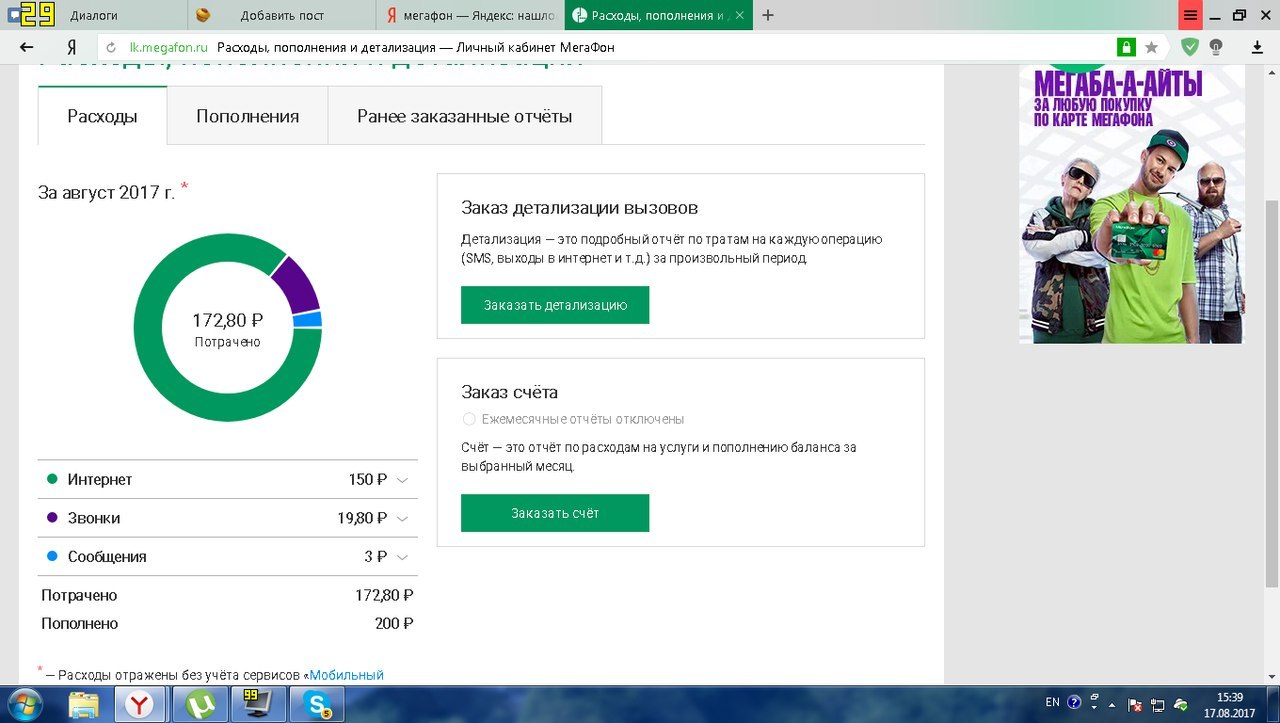Click the green secure connection lock icon
The height and width of the screenshot is (723, 1280).
(x=1126, y=47)
